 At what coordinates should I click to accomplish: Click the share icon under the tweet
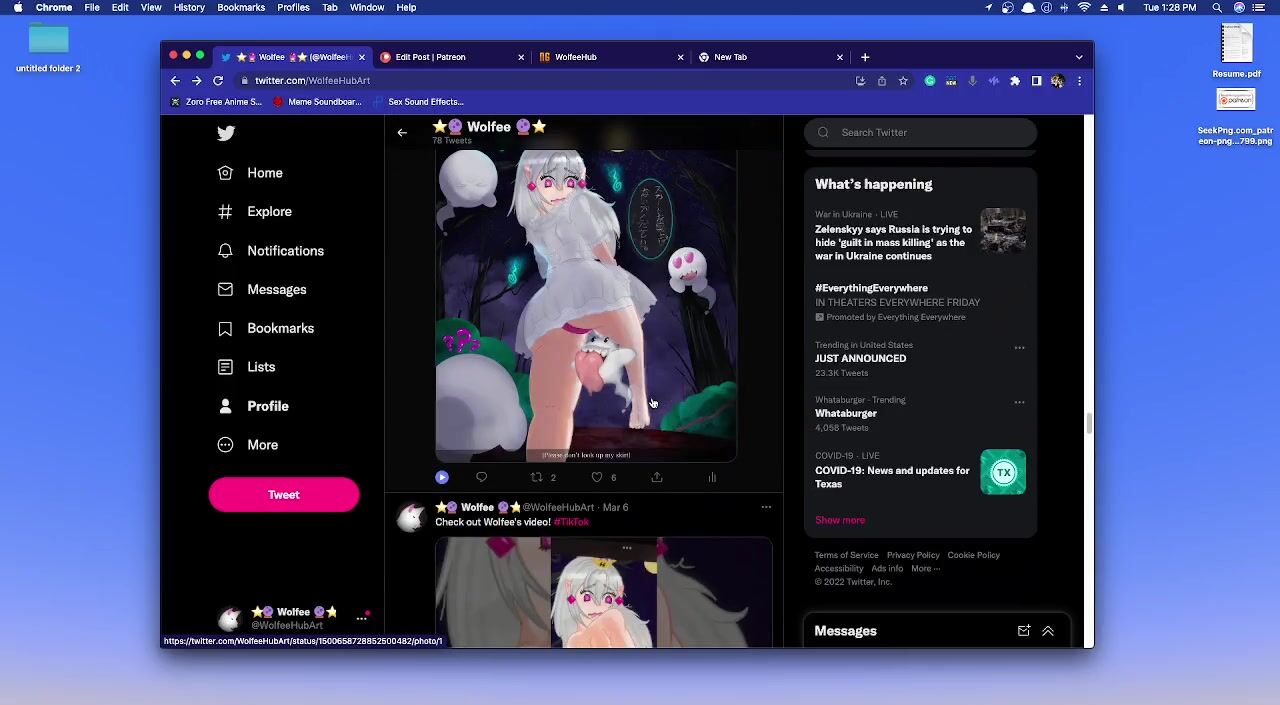657,477
